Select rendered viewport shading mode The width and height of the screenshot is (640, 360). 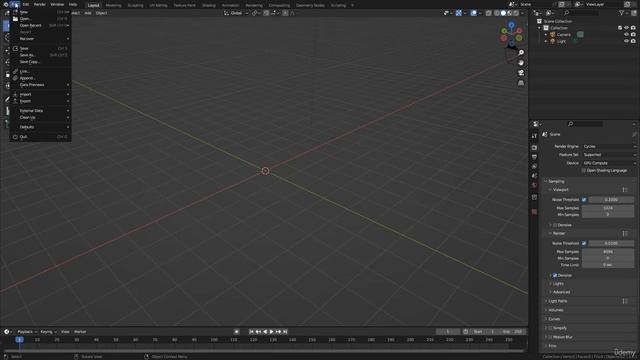click(516, 13)
